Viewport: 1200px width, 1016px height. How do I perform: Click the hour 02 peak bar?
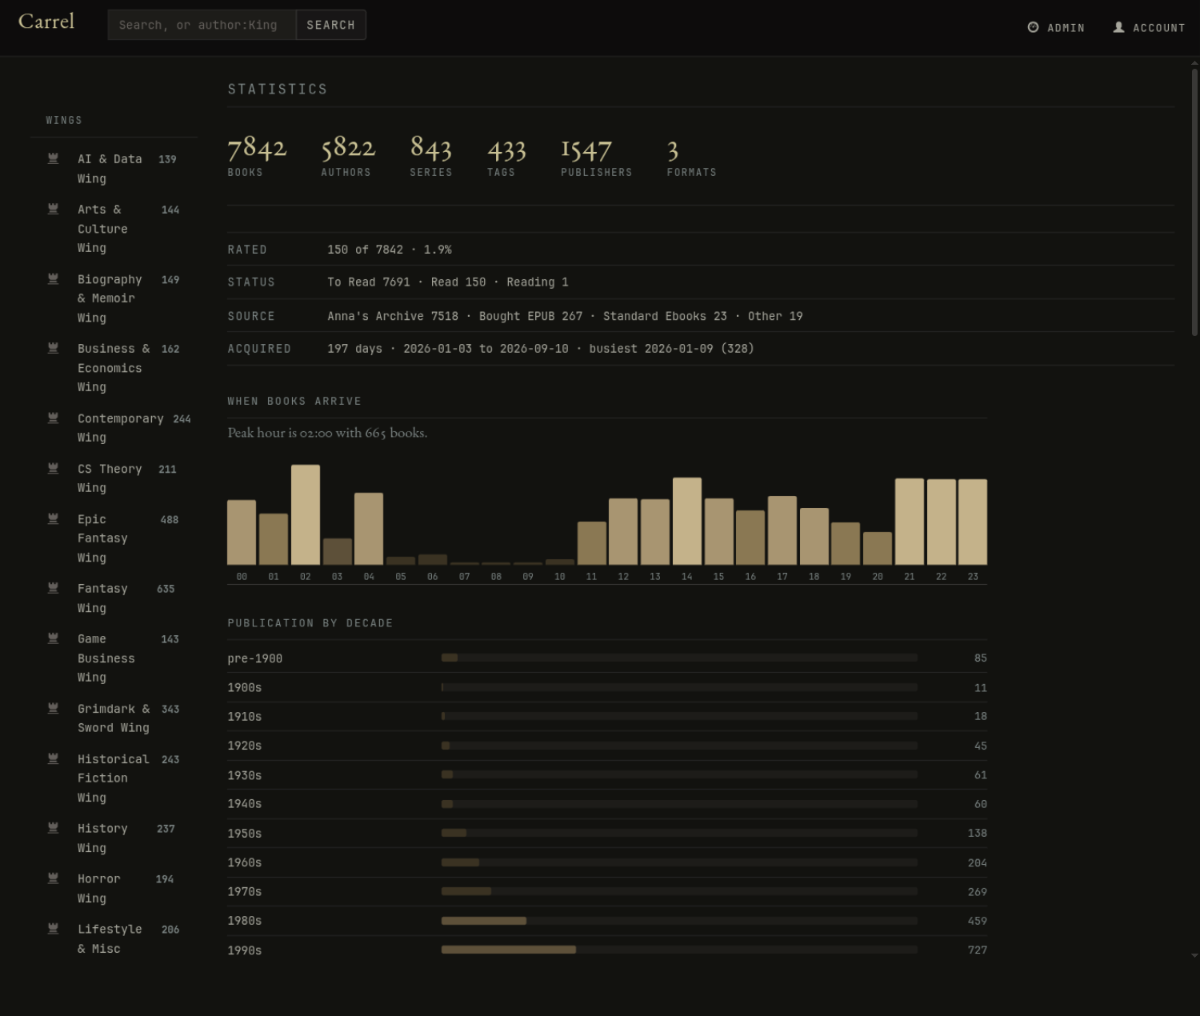click(x=305, y=515)
